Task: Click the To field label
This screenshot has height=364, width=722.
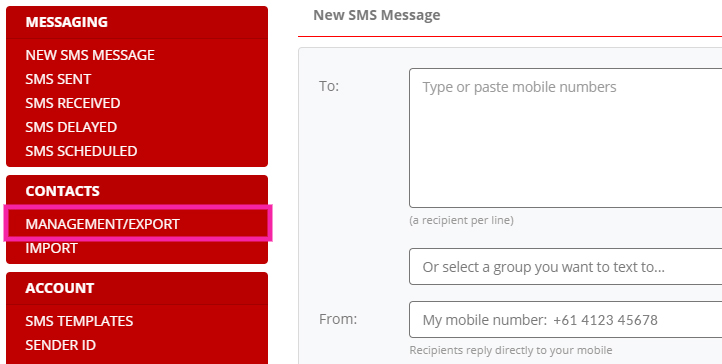Action: pyautogui.click(x=329, y=86)
